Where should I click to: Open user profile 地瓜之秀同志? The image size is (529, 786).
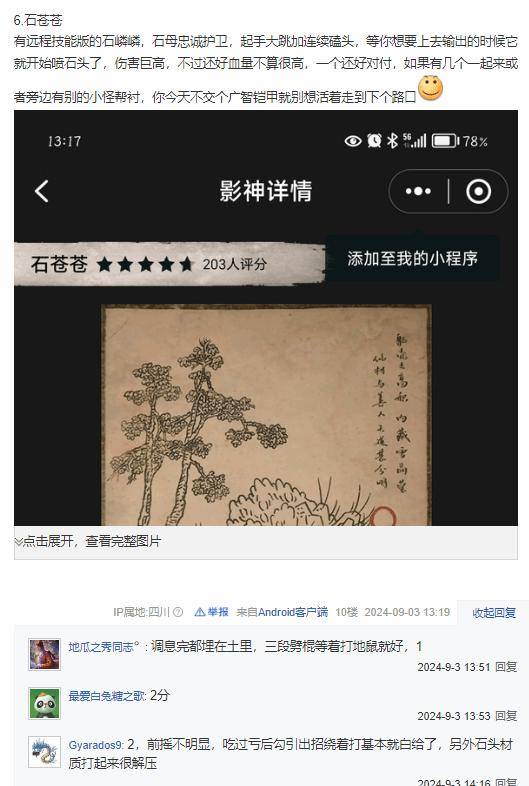click(103, 647)
